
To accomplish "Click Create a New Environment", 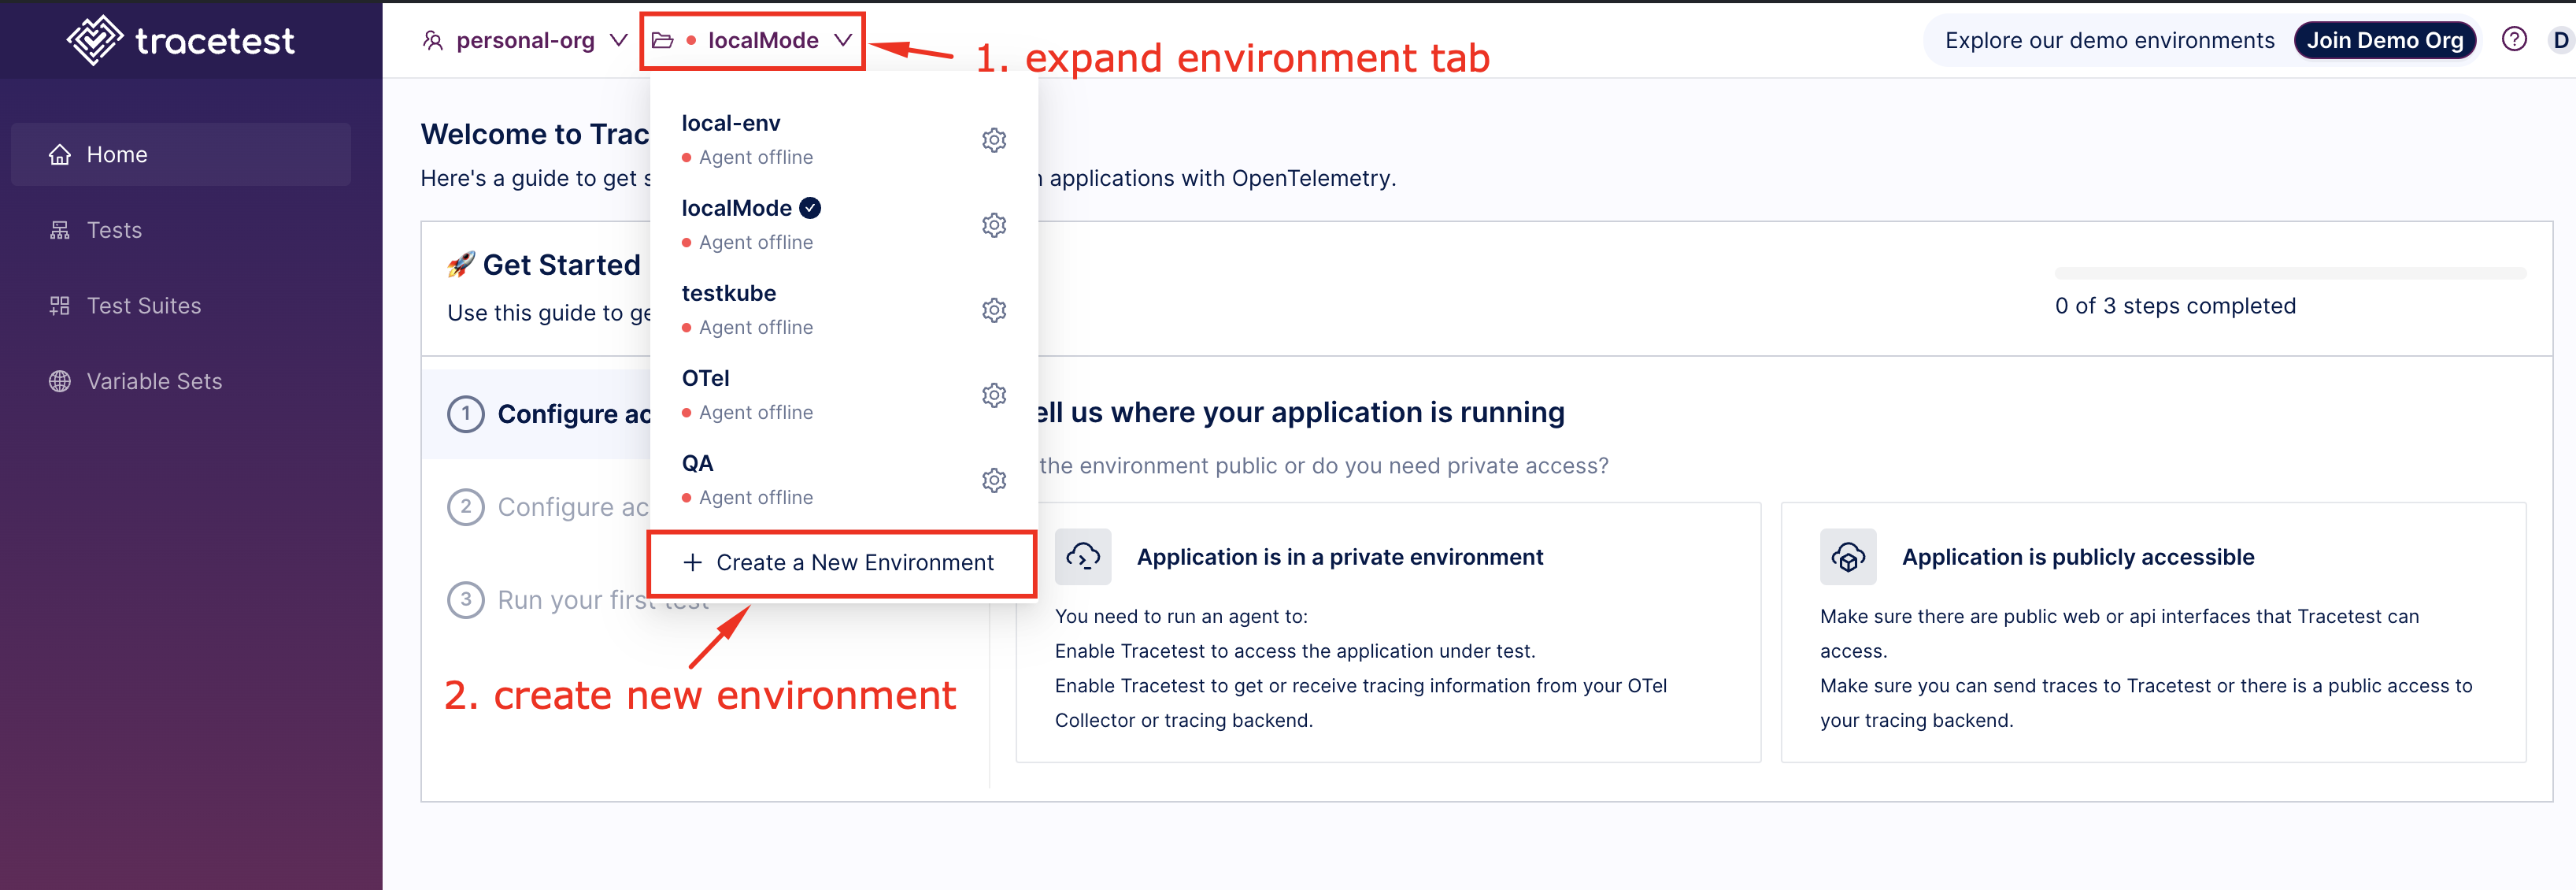I will click(x=841, y=562).
